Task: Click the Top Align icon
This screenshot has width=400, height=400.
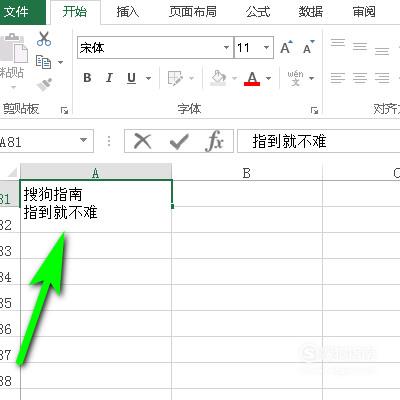Action: 338,43
